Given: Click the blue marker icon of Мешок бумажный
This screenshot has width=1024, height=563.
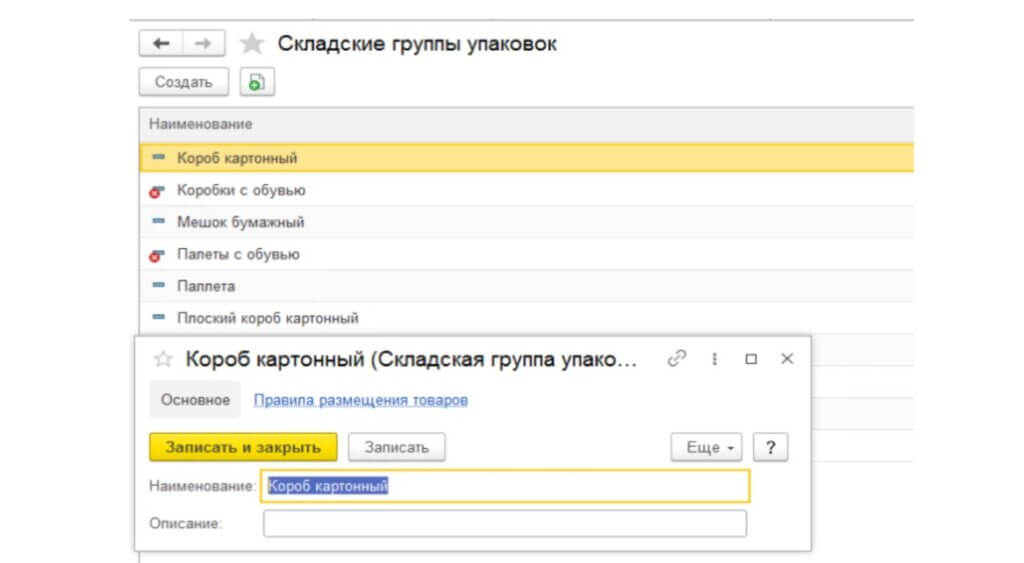Looking at the screenshot, I should coord(158,221).
